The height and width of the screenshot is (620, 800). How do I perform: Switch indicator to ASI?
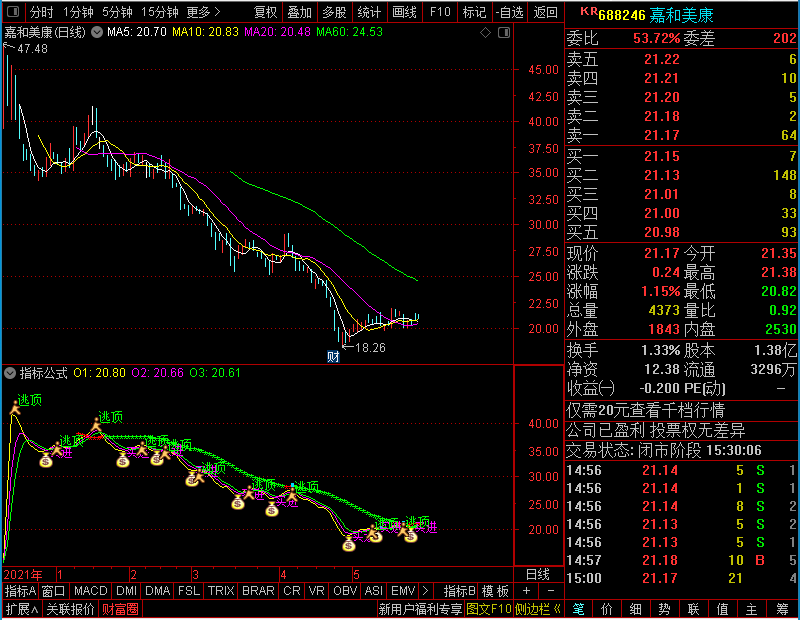coord(373,591)
